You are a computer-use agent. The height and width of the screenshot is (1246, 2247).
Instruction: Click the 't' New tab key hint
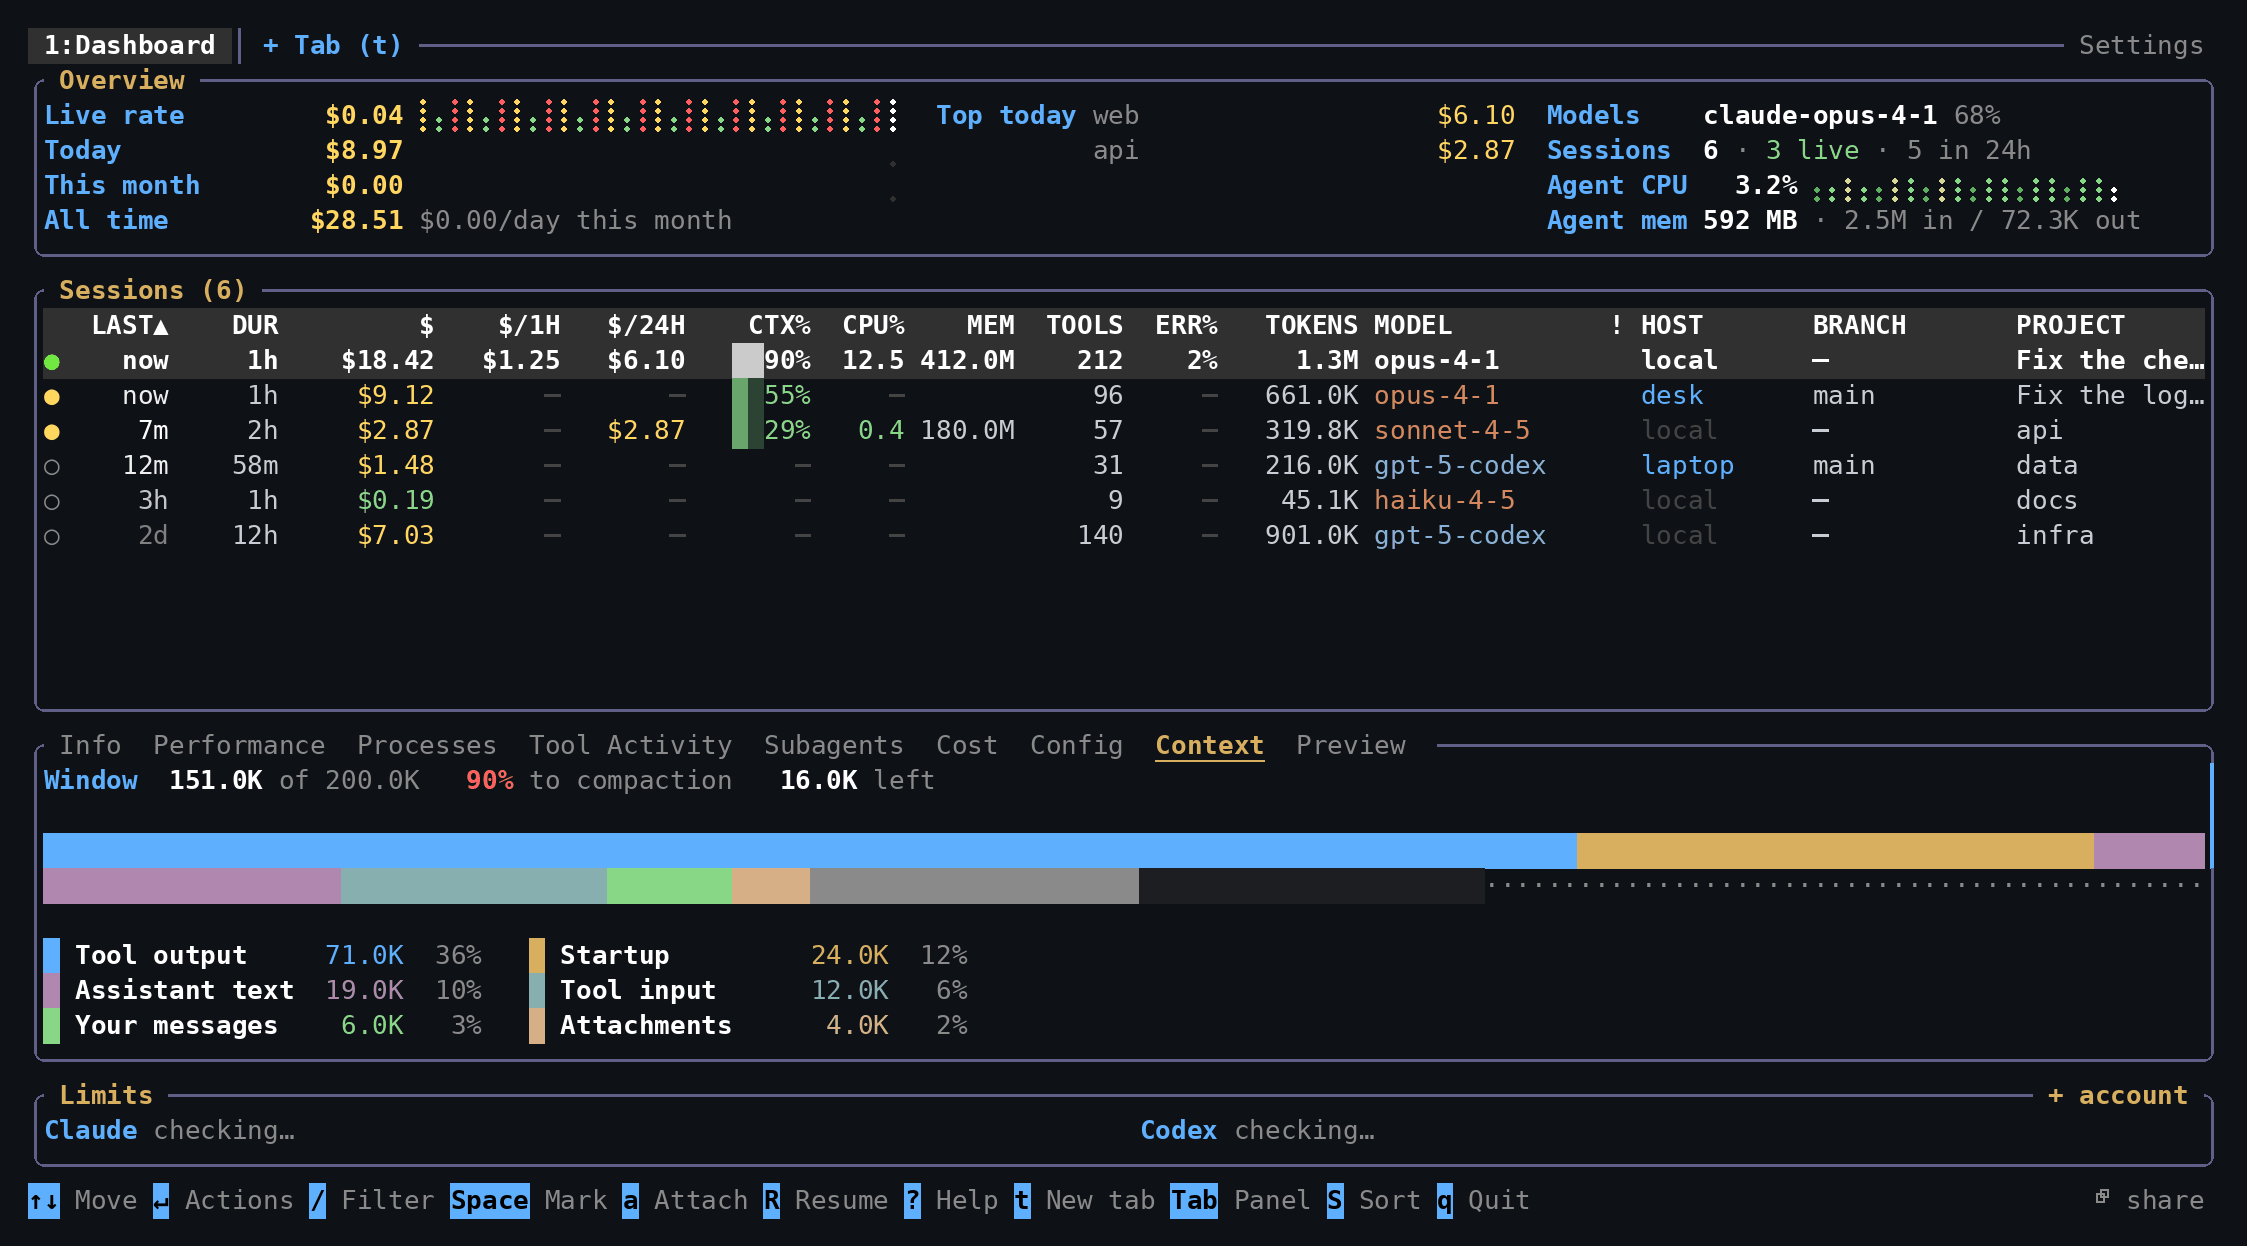(x=1022, y=1201)
